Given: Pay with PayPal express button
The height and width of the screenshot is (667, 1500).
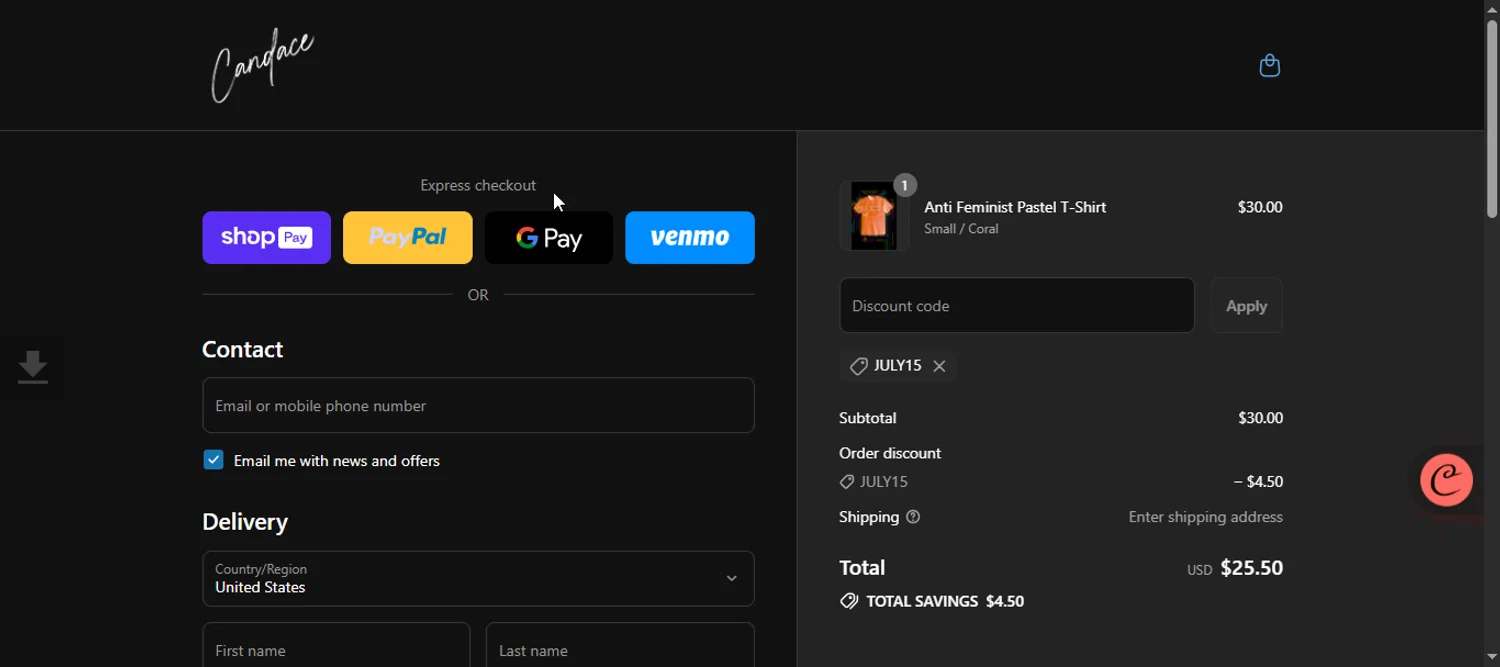Looking at the screenshot, I should (x=408, y=238).
